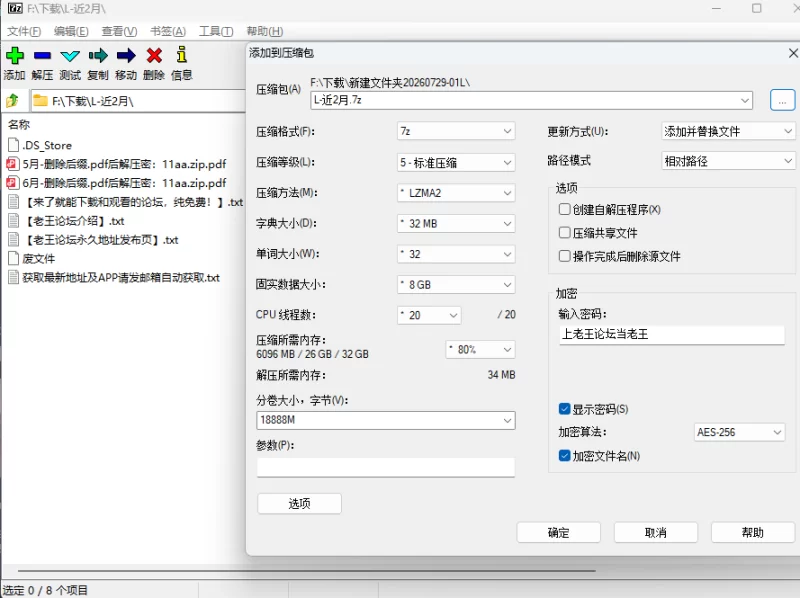The height and width of the screenshot is (598, 800).
Task: Click the folder icon in the address field
Action: [x=40, y=101]
